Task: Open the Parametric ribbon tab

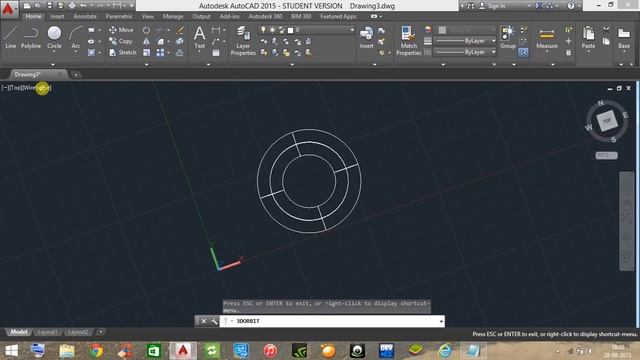Action: [x=119, y=16]
